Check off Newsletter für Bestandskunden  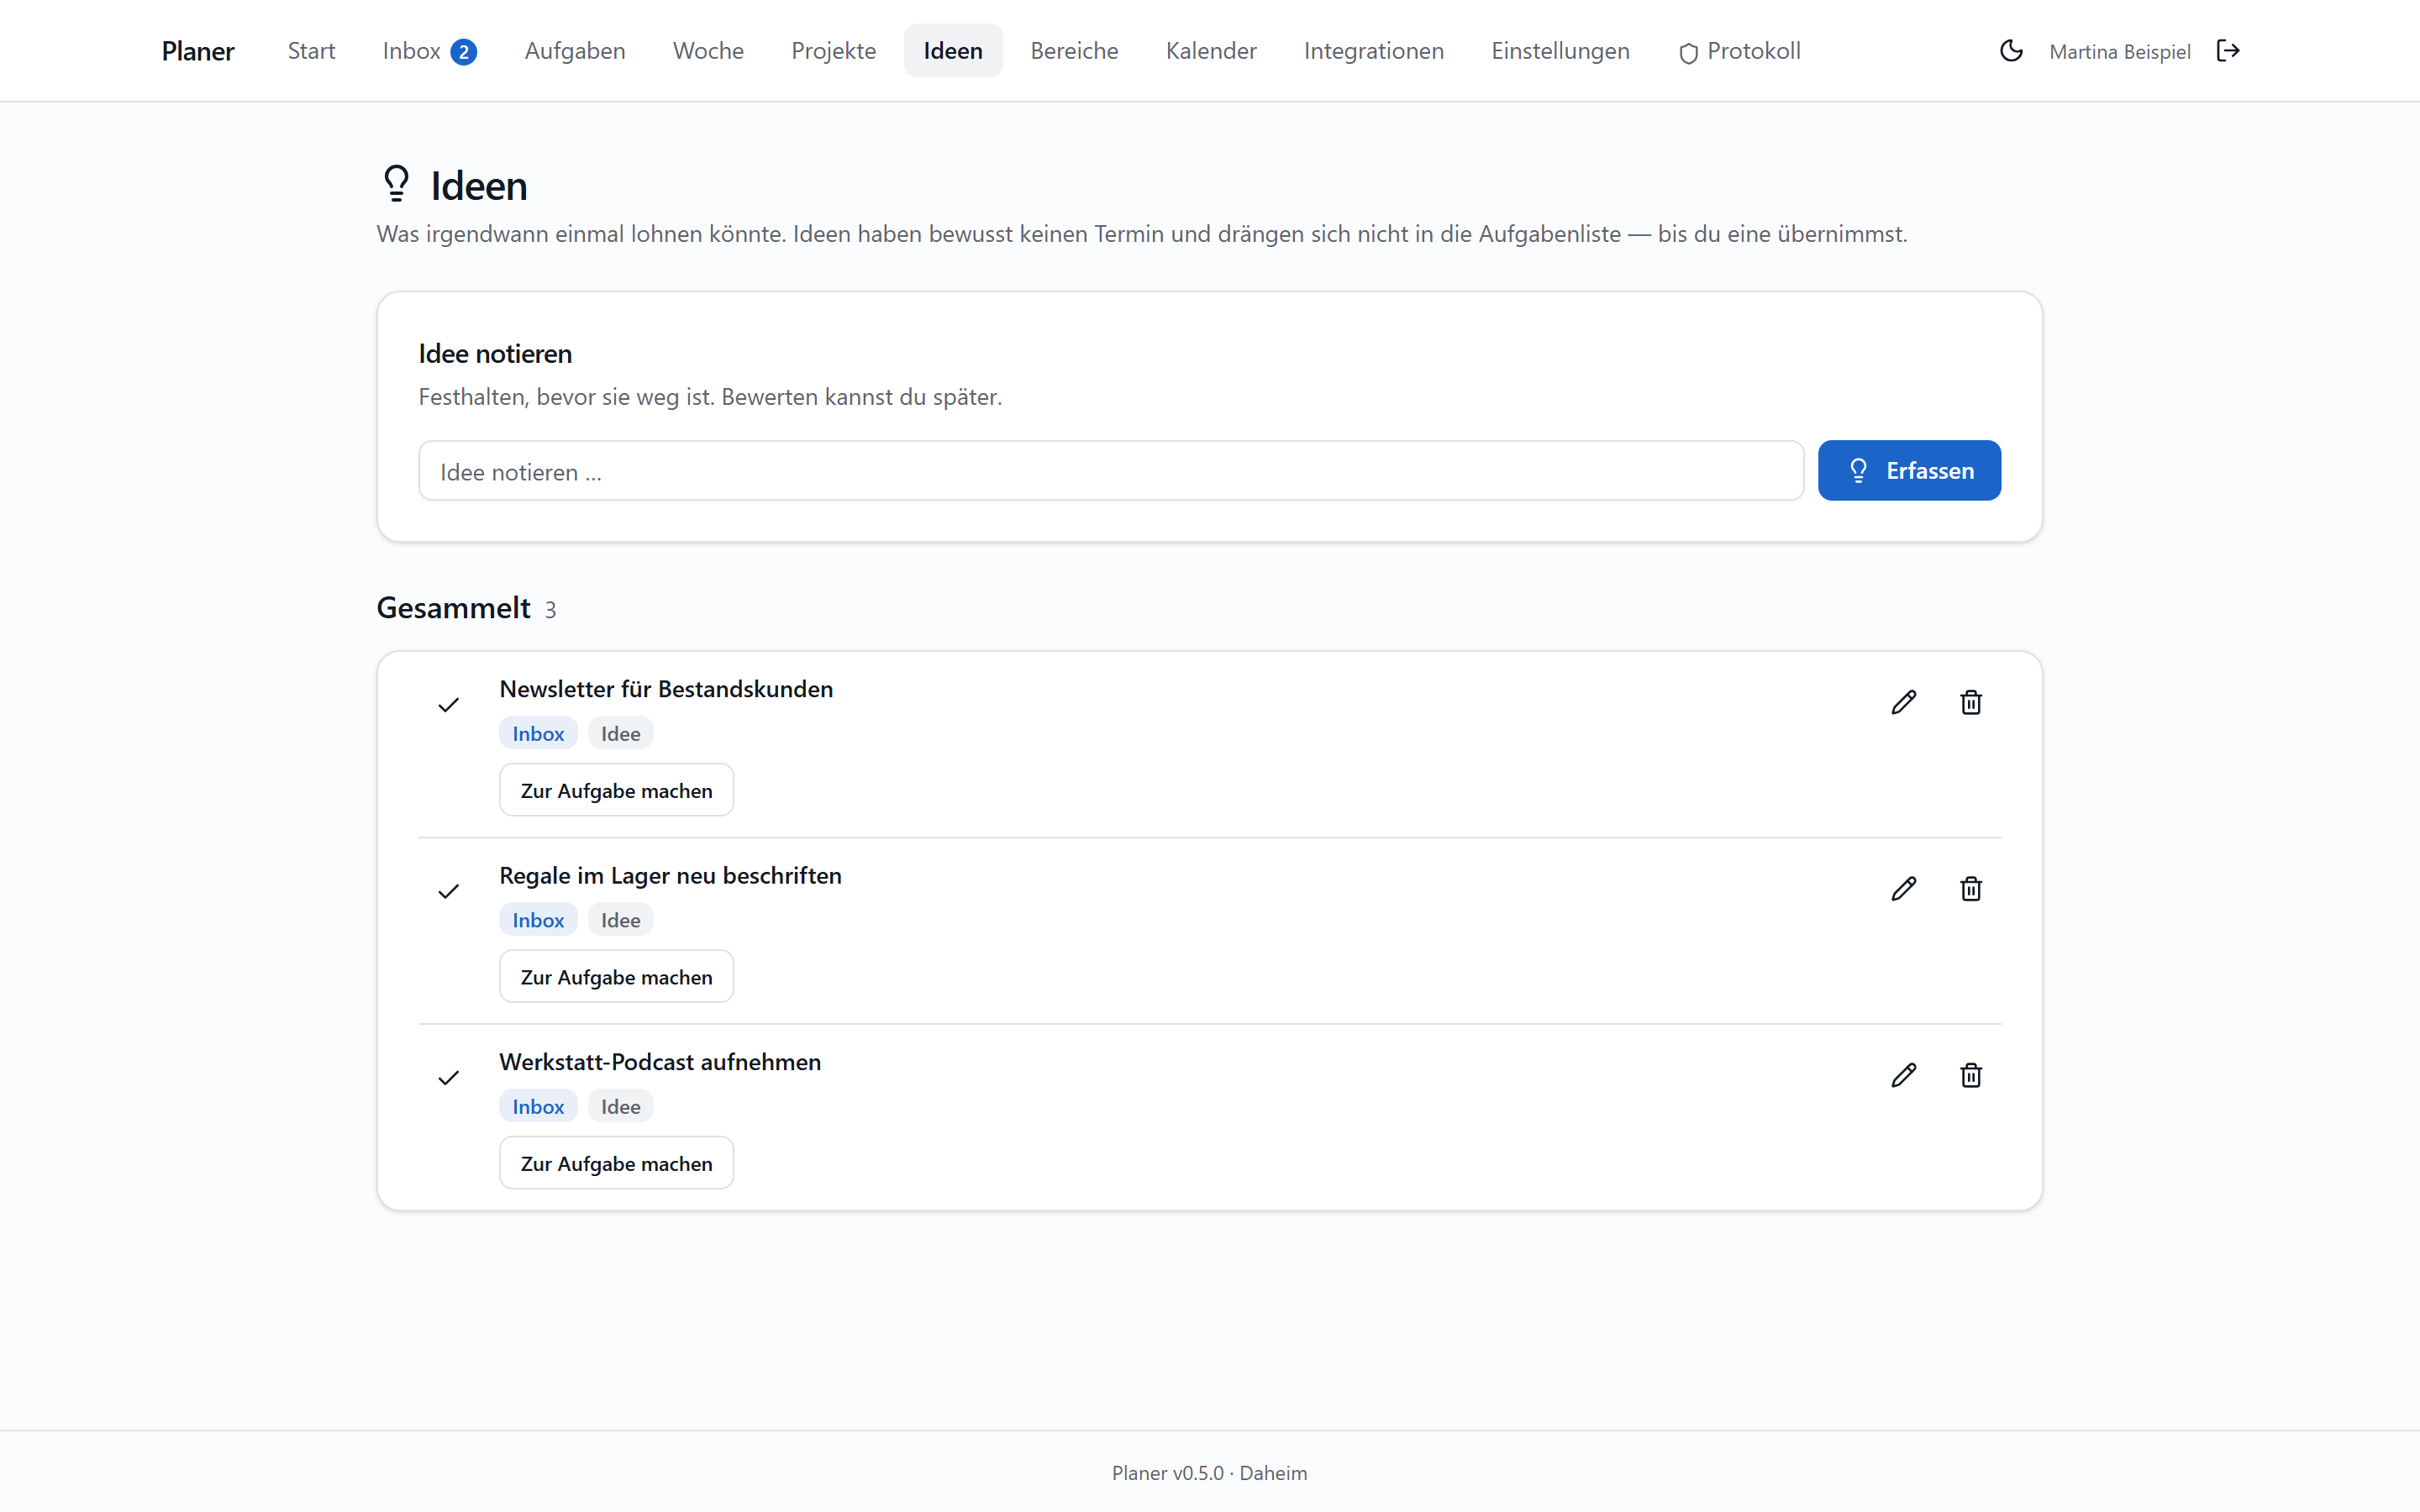(448, 705)
